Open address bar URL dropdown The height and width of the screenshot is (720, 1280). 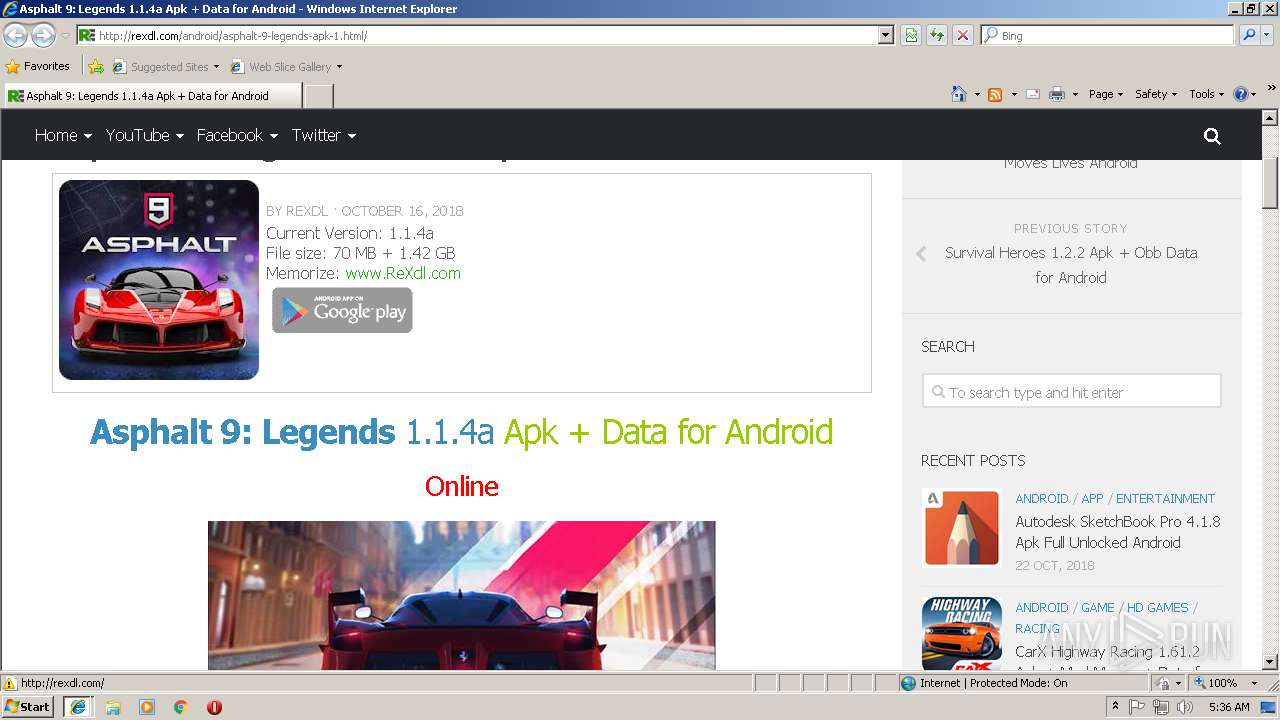[885, 35]
